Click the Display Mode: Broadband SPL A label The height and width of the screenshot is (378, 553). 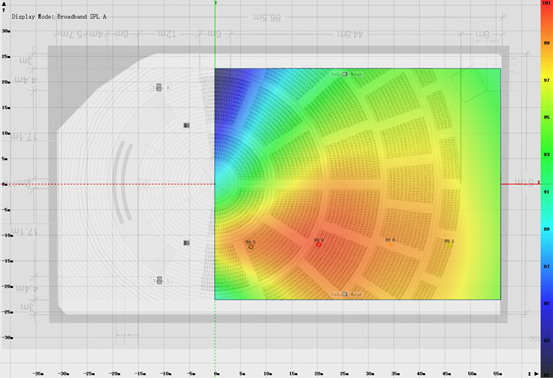[x=59, y=17]
